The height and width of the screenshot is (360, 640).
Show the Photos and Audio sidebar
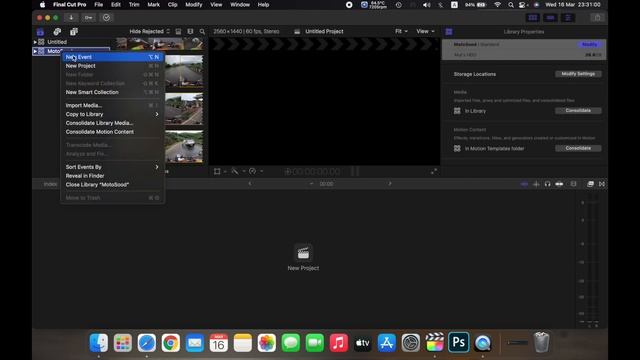tap(57, 31)
